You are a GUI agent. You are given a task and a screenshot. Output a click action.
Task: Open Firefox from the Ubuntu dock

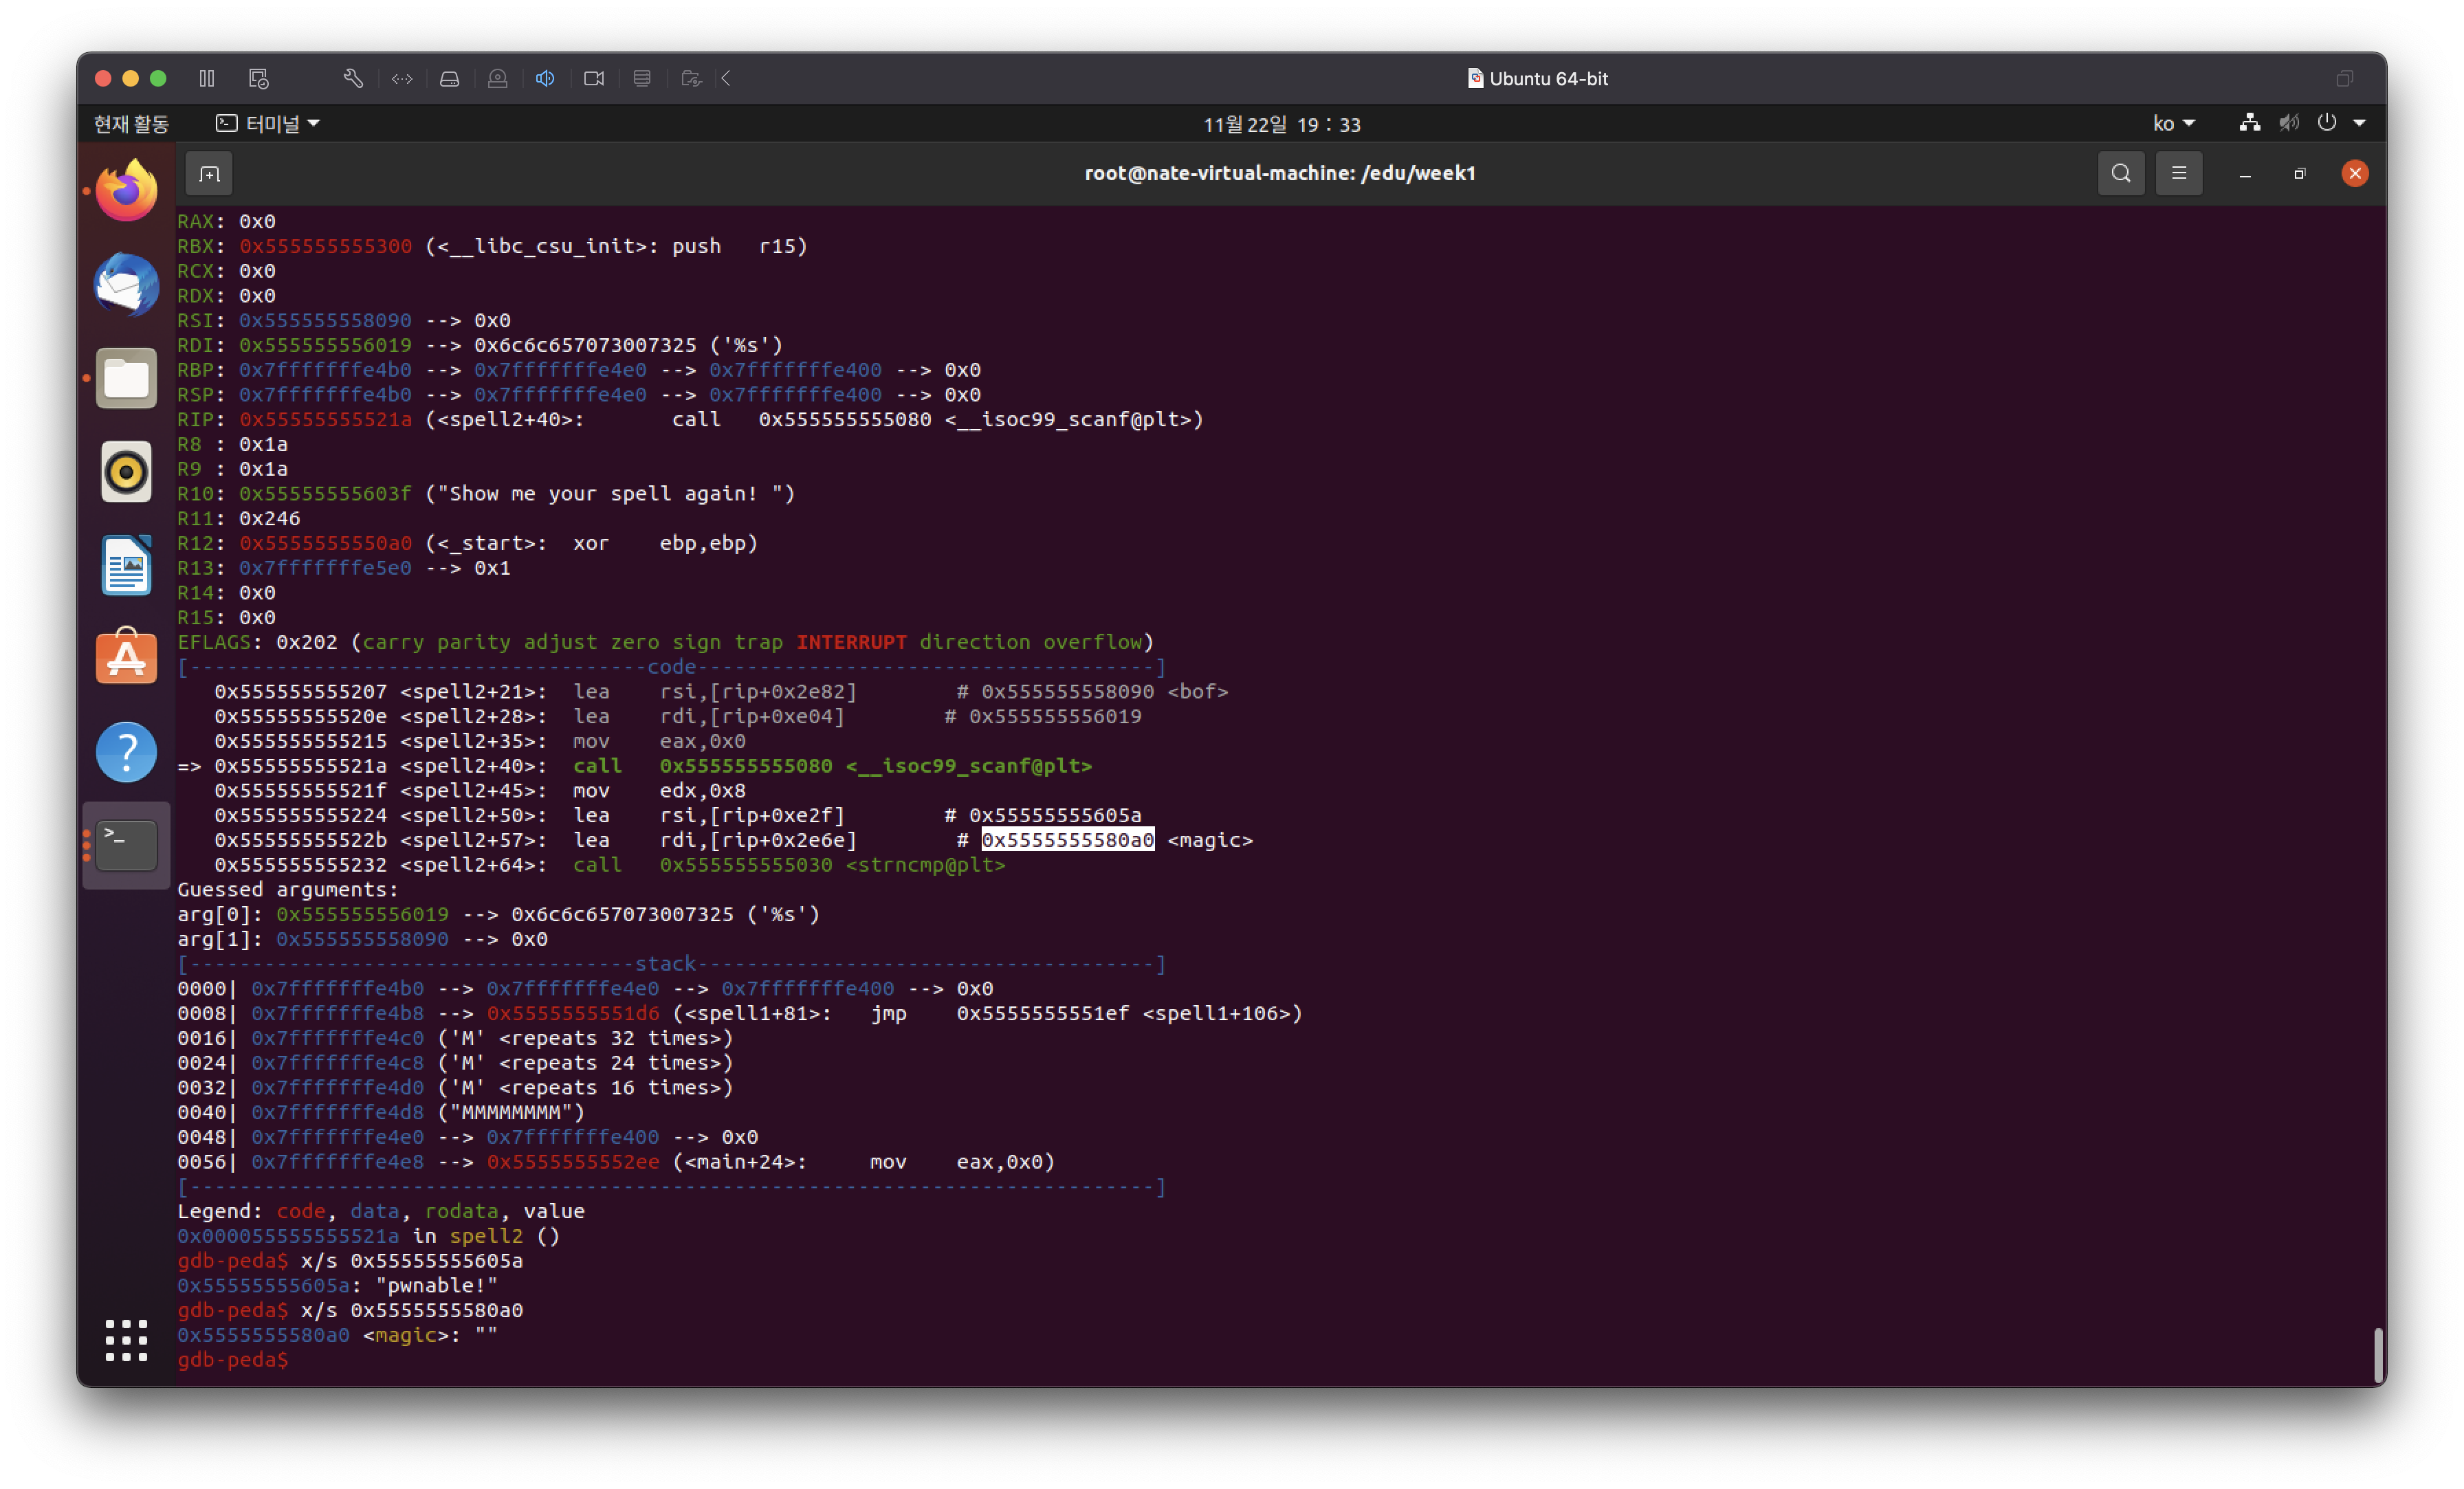(126, 191)
